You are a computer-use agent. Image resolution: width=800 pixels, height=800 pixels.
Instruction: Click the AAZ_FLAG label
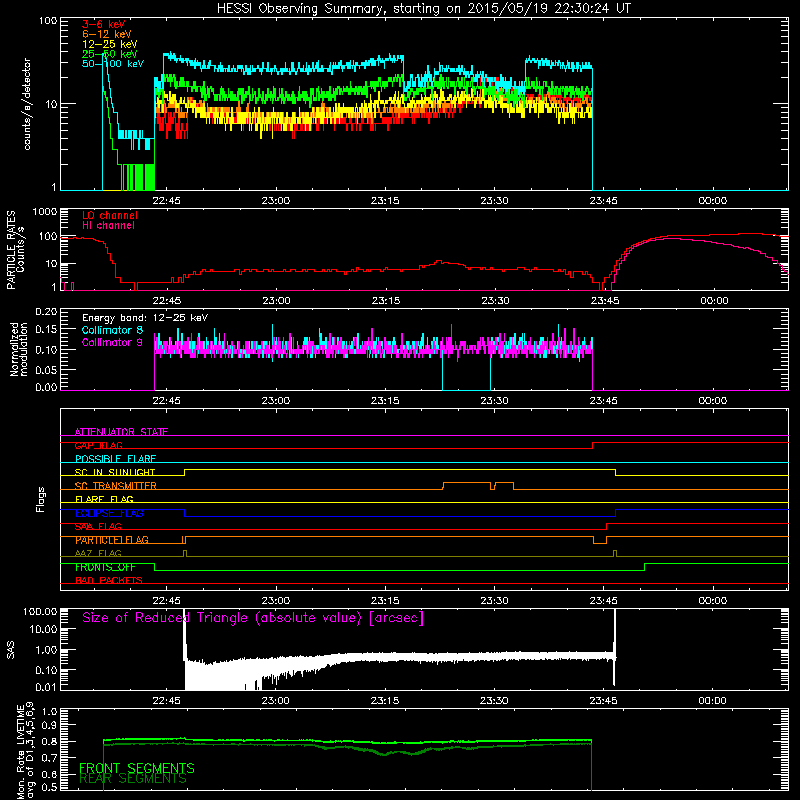[x=98, y=554]
